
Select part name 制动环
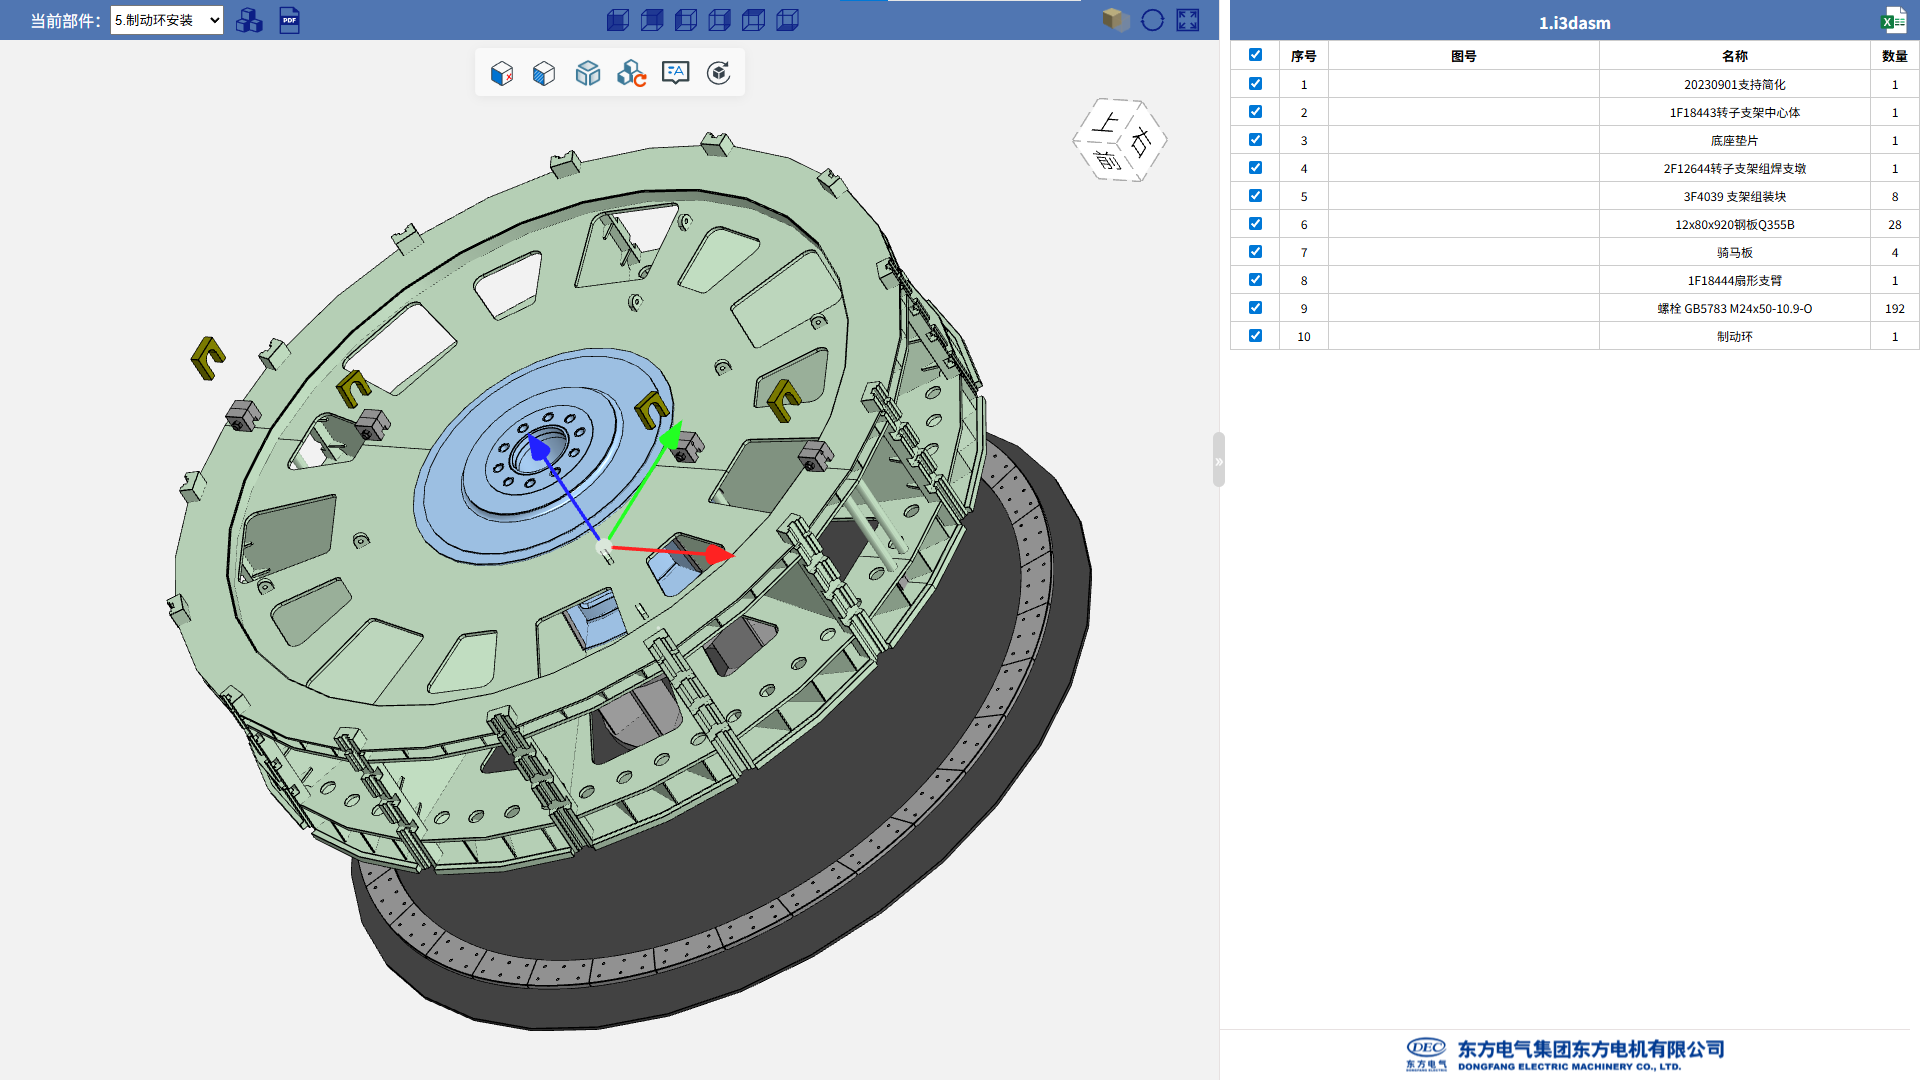pyautogui.click(x=1735, y=337)
